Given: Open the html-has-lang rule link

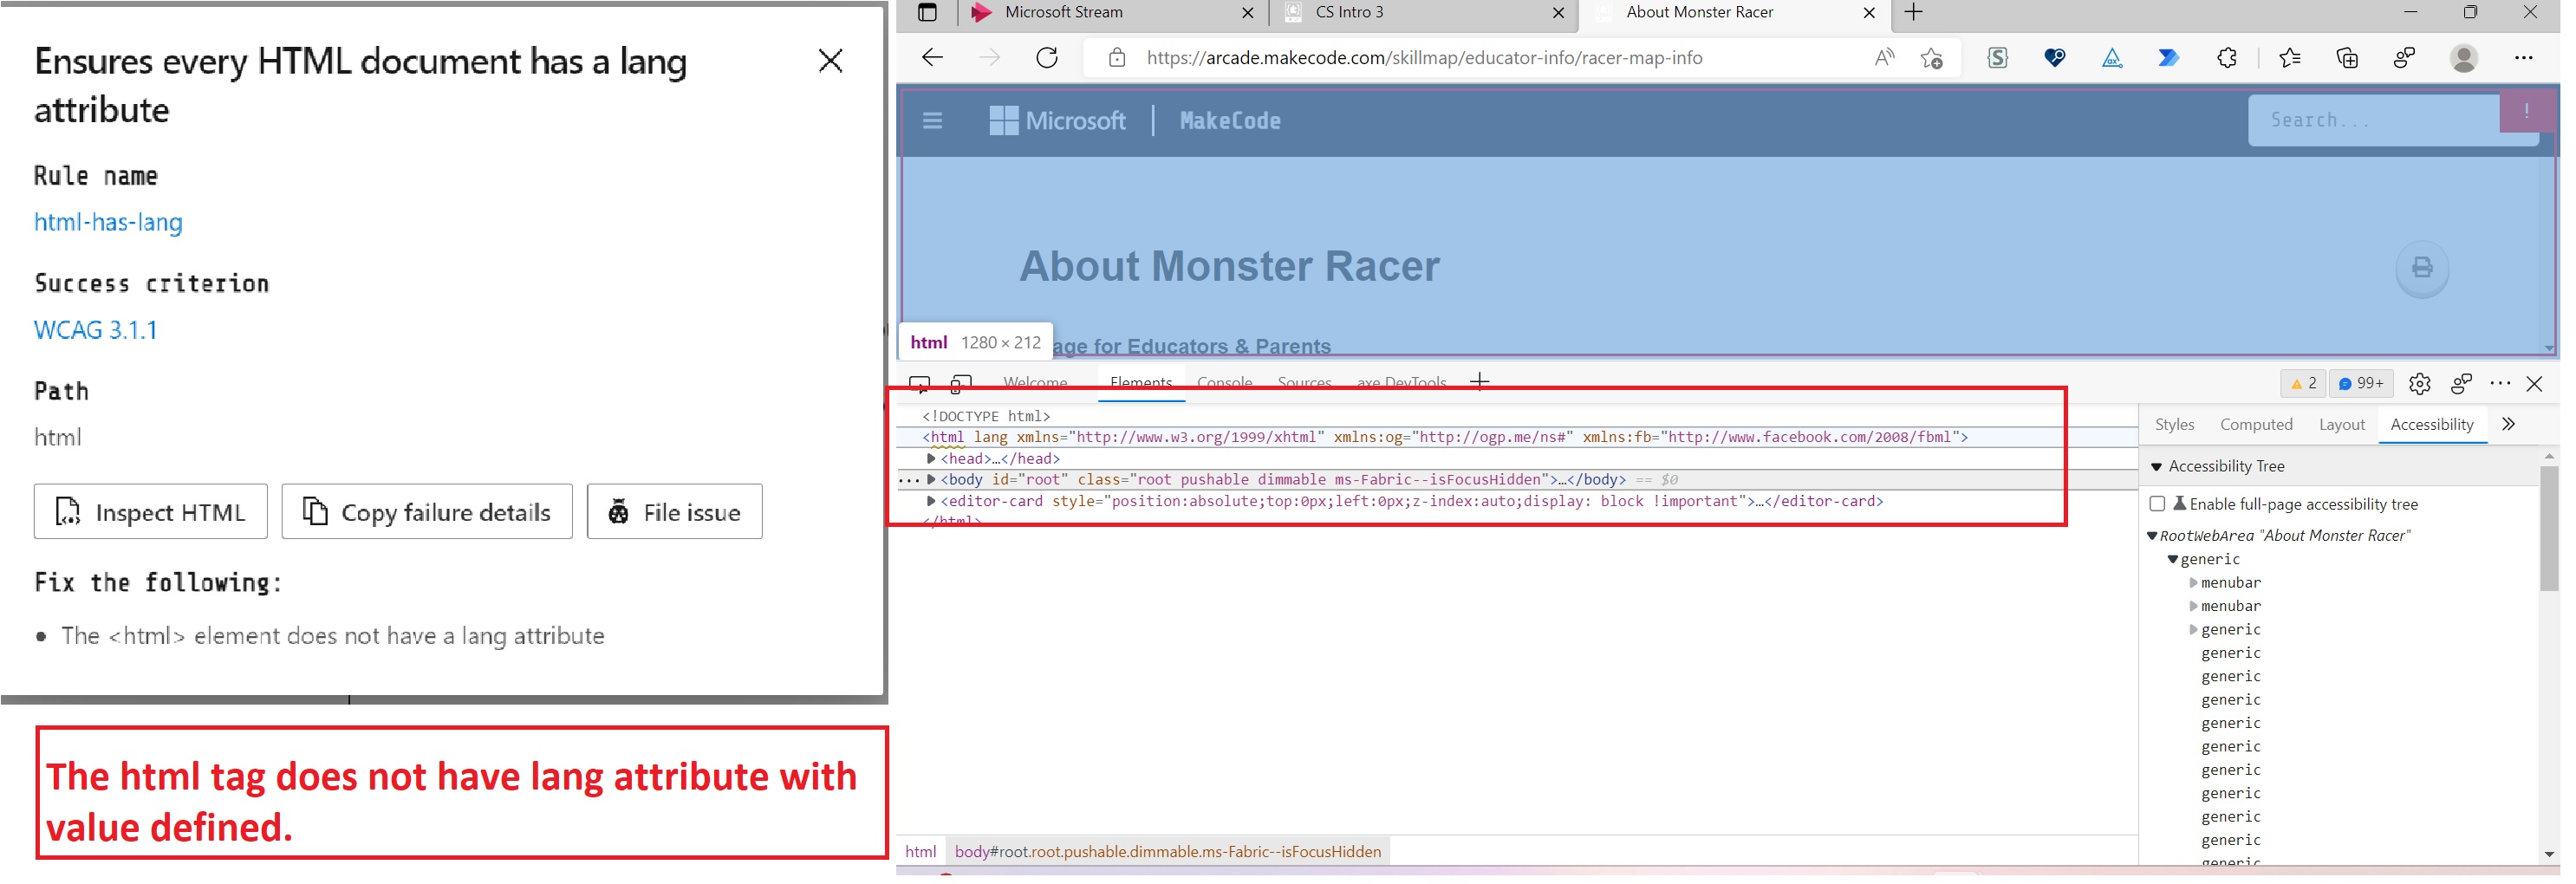Looking at the screenshot, I should pos(109,223).
